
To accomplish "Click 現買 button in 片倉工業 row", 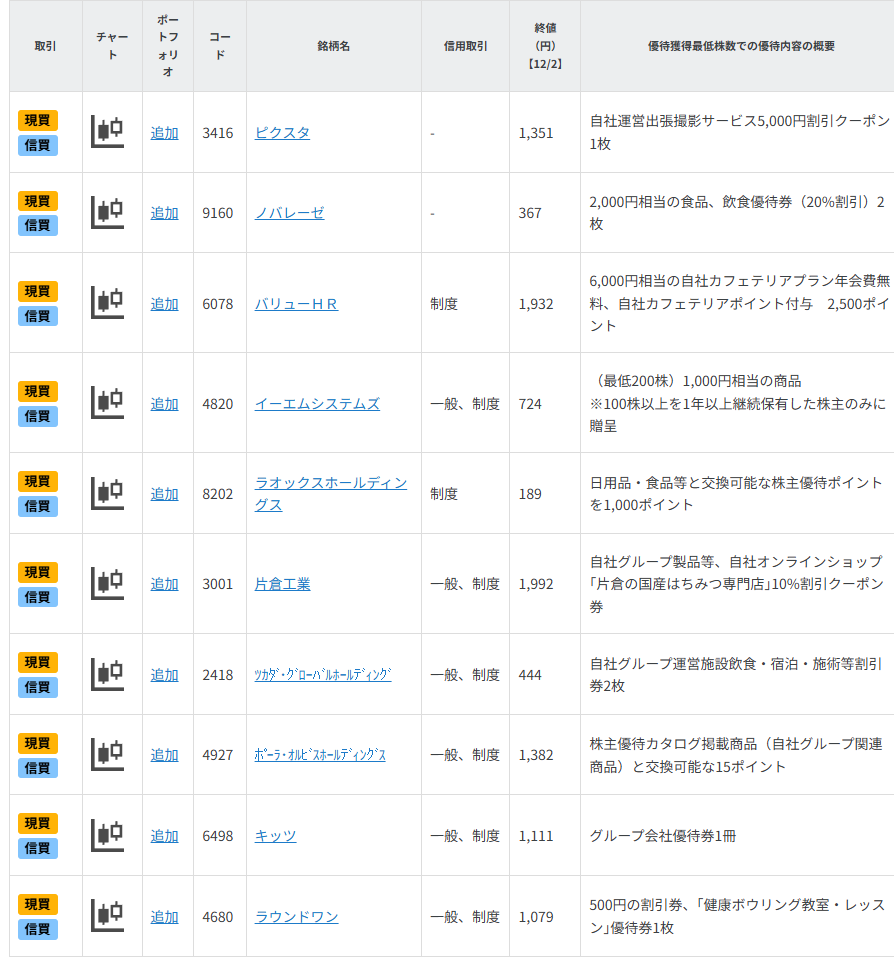I will tap(38, 572).
